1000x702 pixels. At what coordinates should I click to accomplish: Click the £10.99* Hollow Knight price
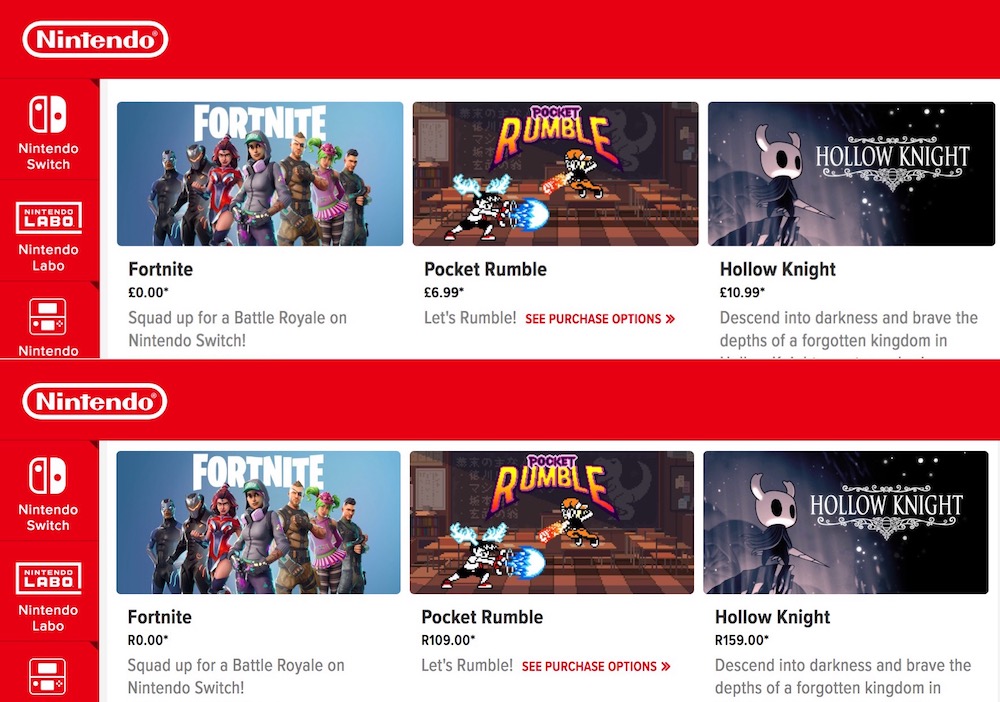742,293
